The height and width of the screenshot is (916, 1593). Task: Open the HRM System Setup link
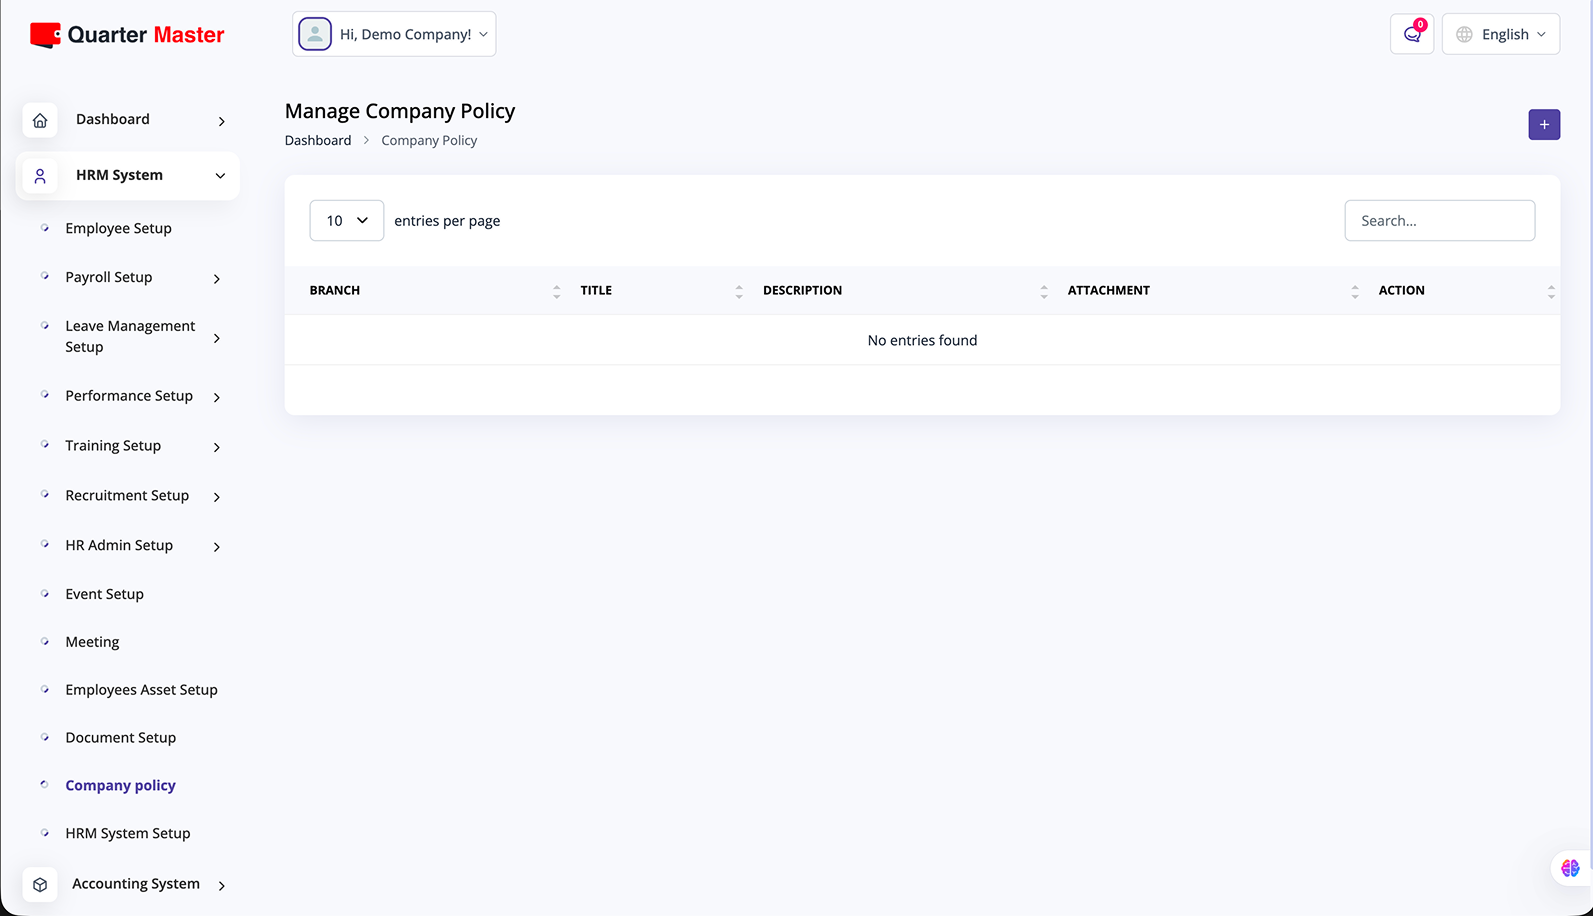pyautogui.click(x=127, y=834)
